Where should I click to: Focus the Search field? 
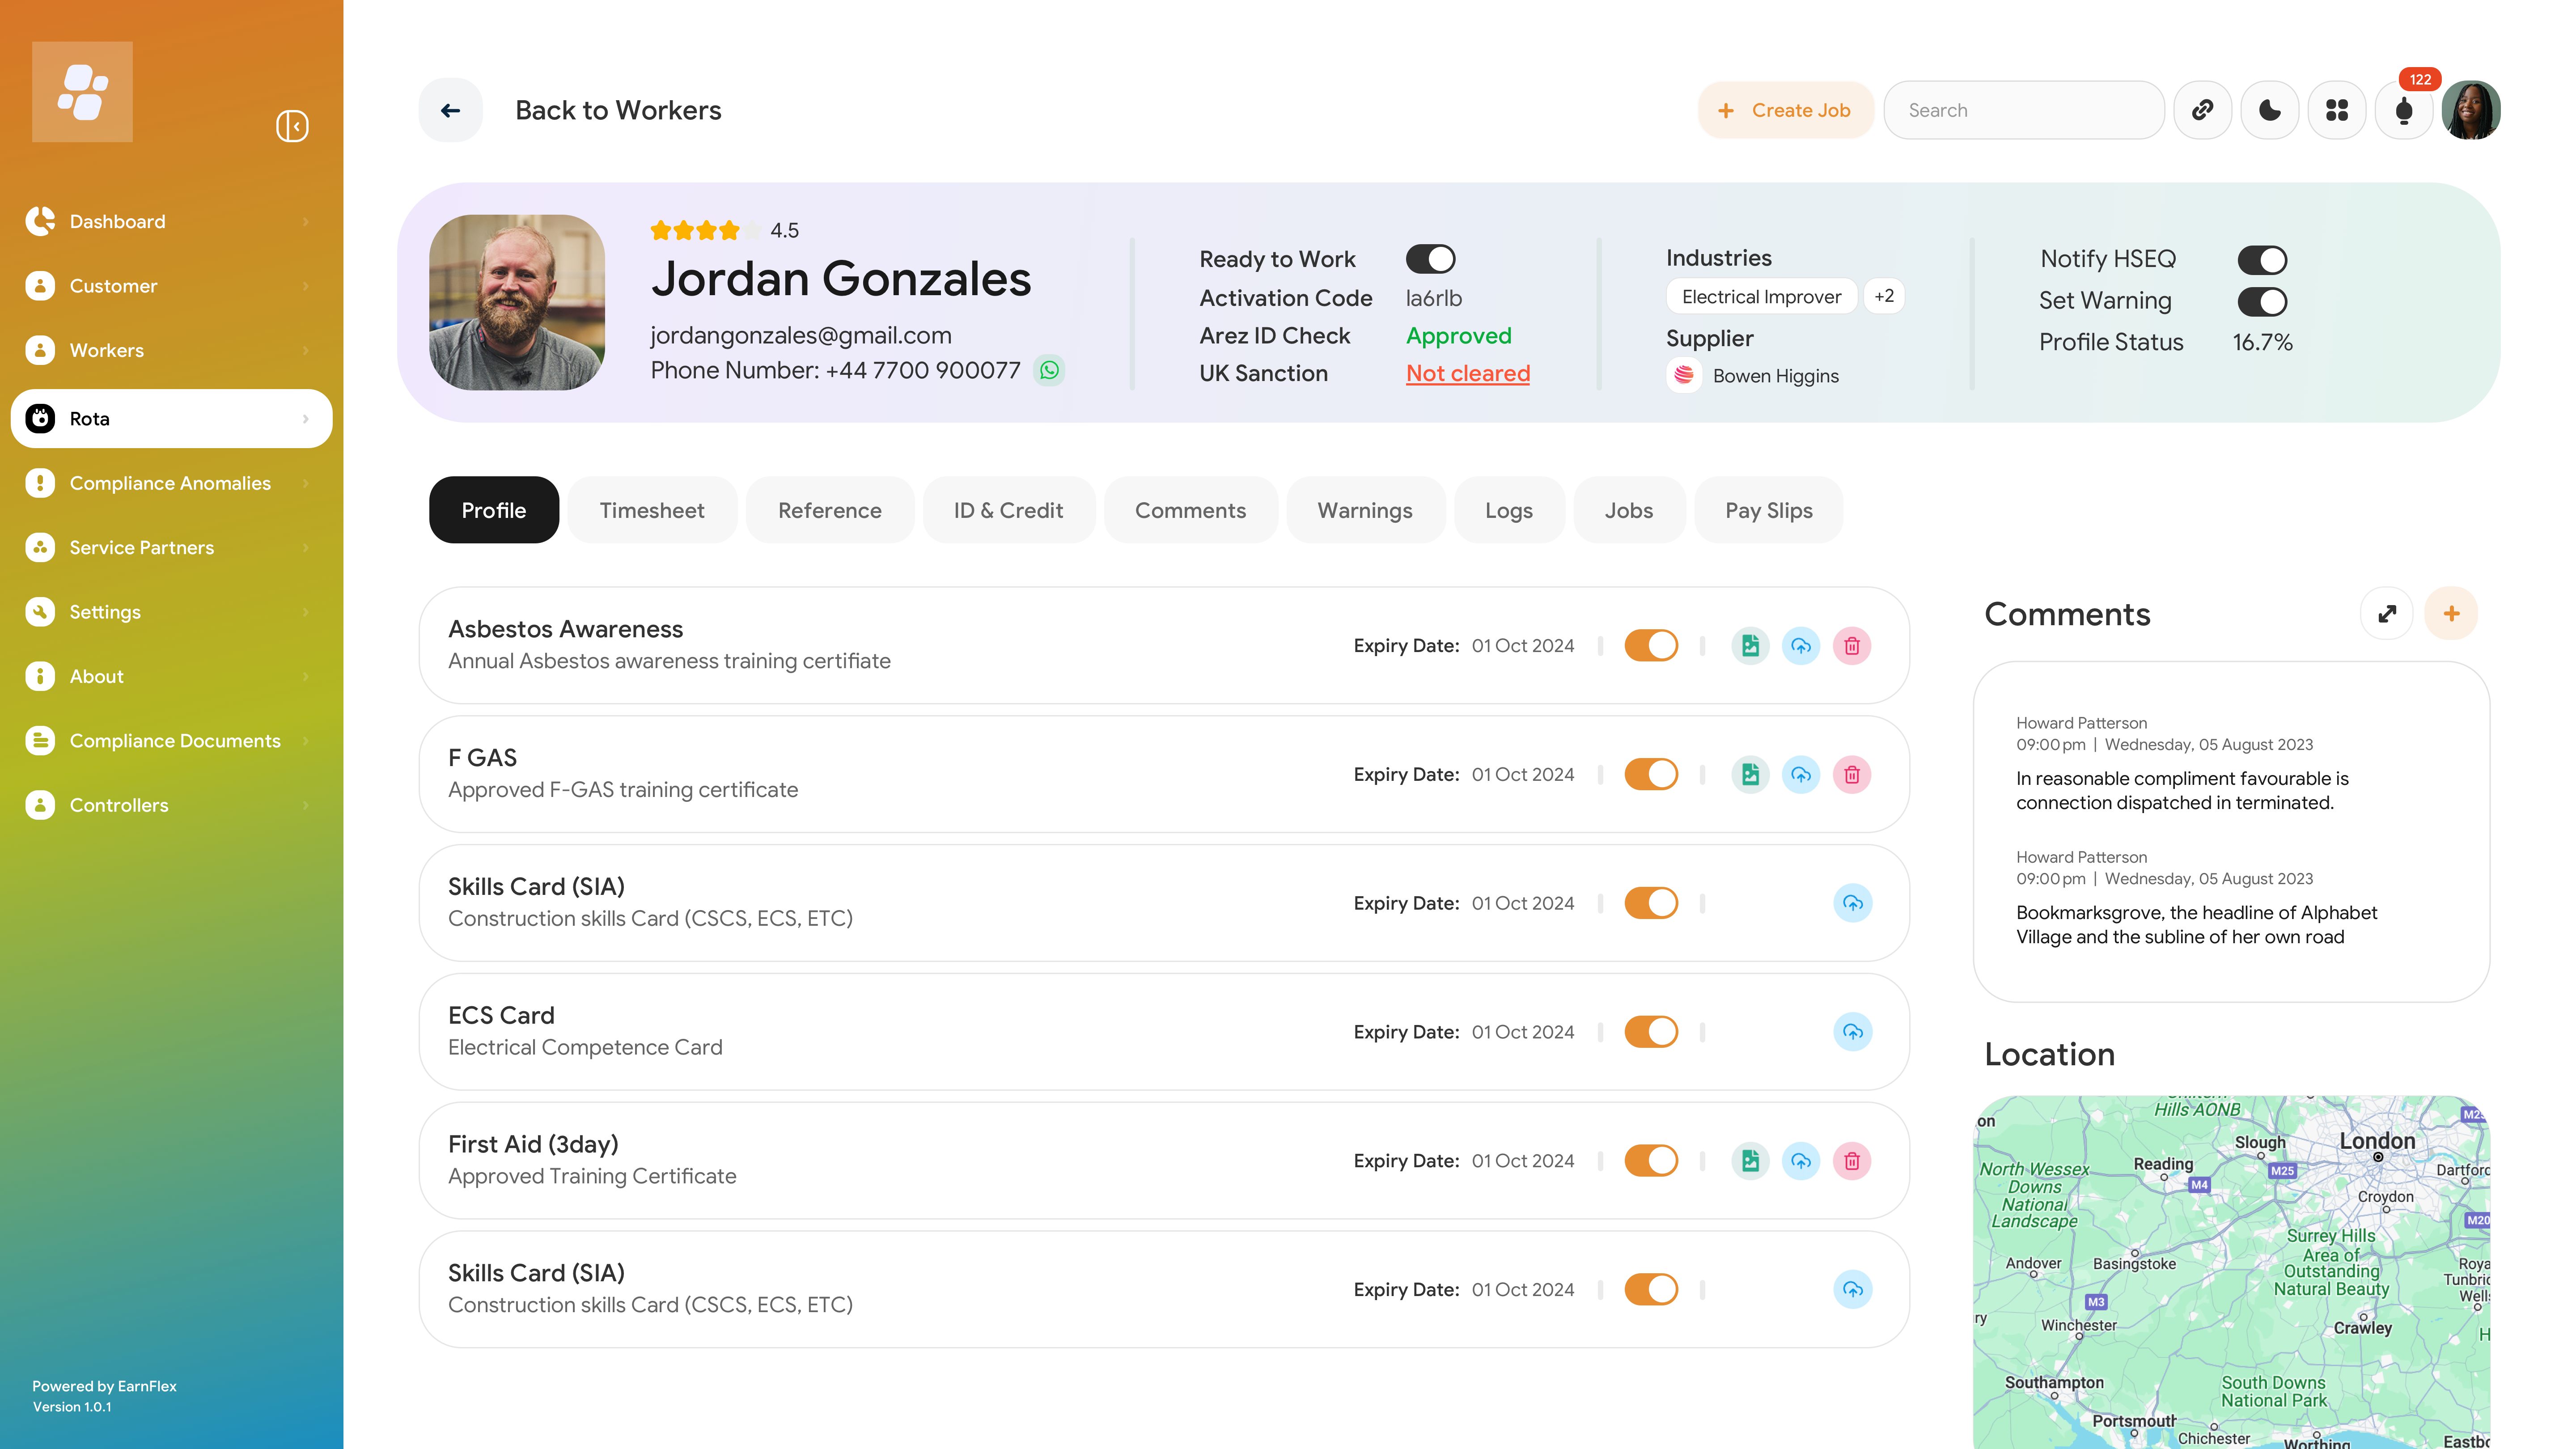point(2024,110)
